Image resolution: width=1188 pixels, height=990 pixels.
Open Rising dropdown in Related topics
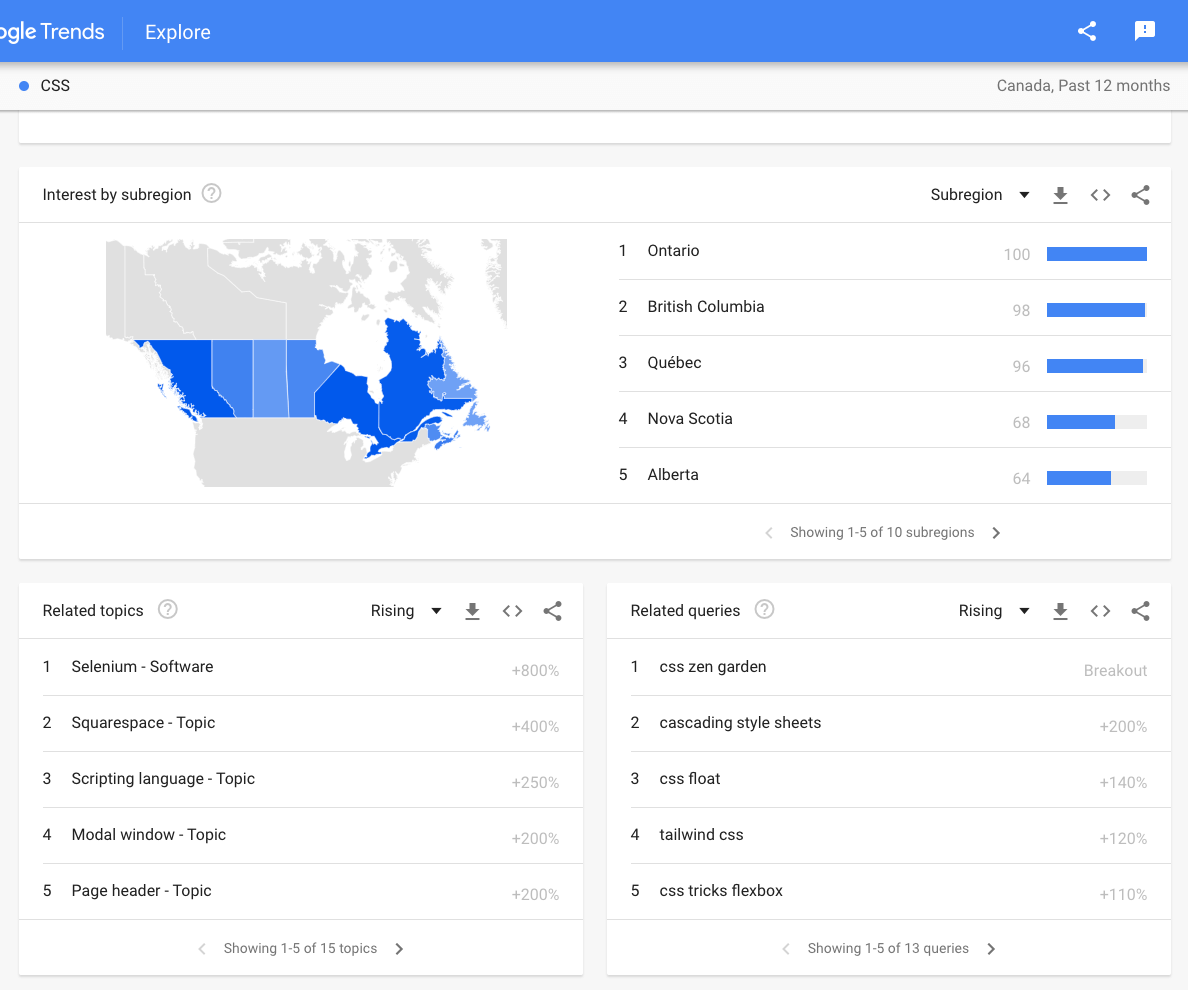tap(405, 611)
